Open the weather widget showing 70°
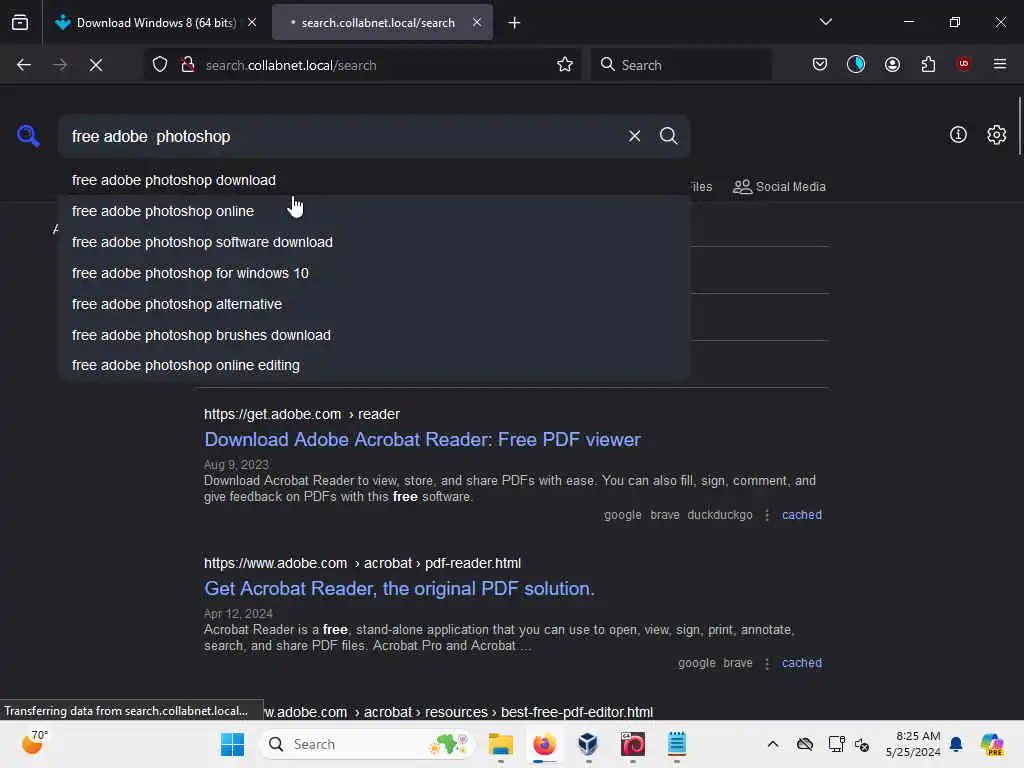 point(35,743)
